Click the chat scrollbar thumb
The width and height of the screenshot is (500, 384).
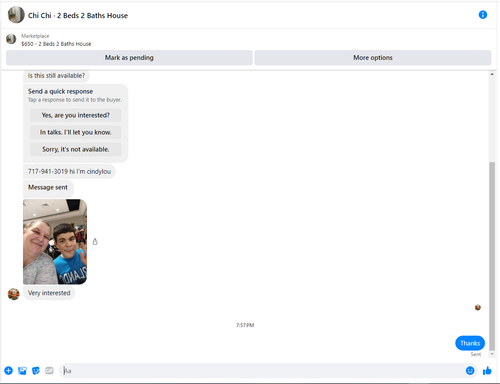click(492, 256)
